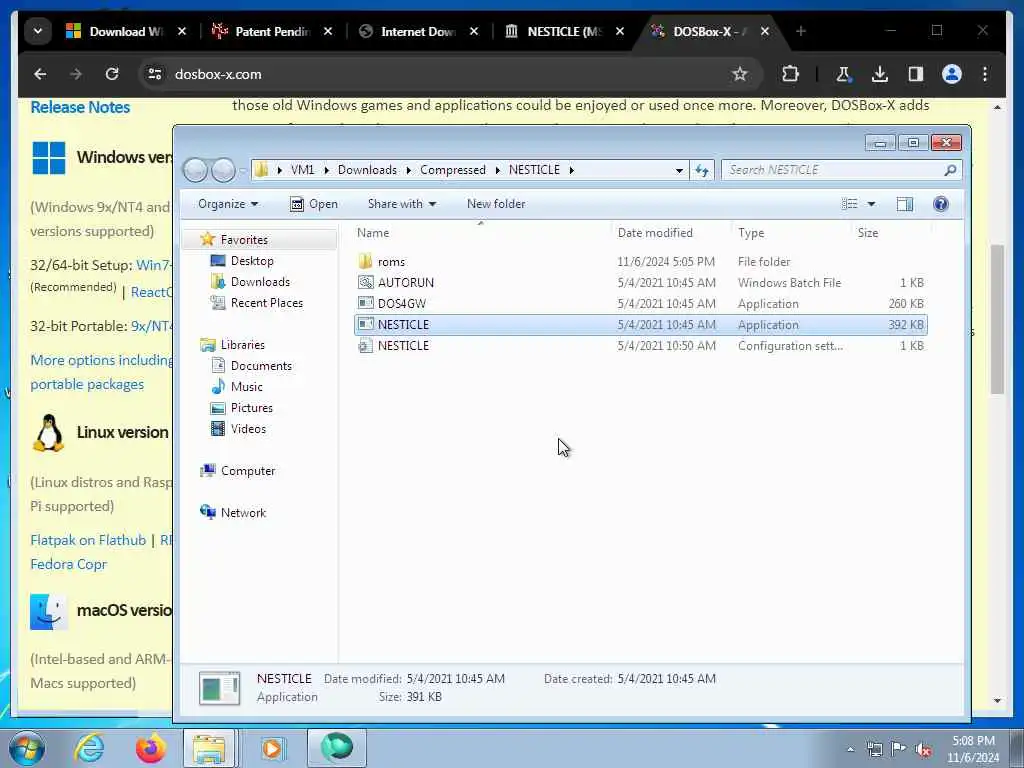Open the view options dropdown arrow
The width and height of the screenshot is (1024, 768).
pos(871,204)
